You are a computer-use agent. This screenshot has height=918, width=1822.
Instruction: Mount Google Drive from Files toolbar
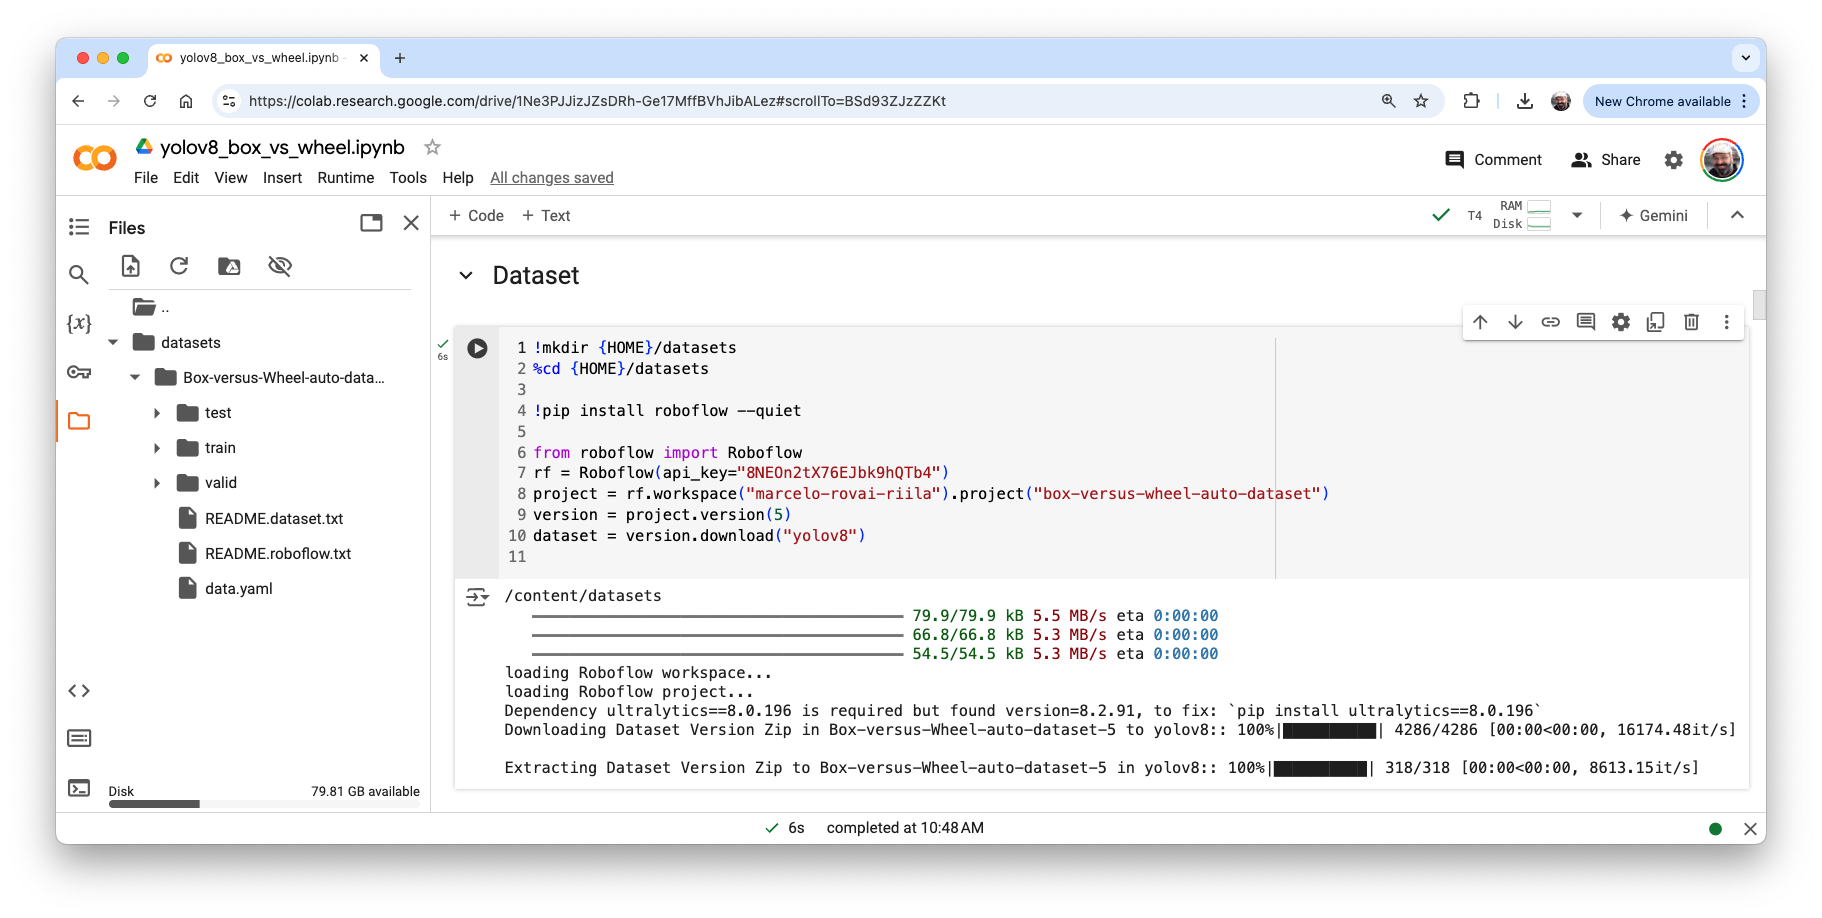229,266
